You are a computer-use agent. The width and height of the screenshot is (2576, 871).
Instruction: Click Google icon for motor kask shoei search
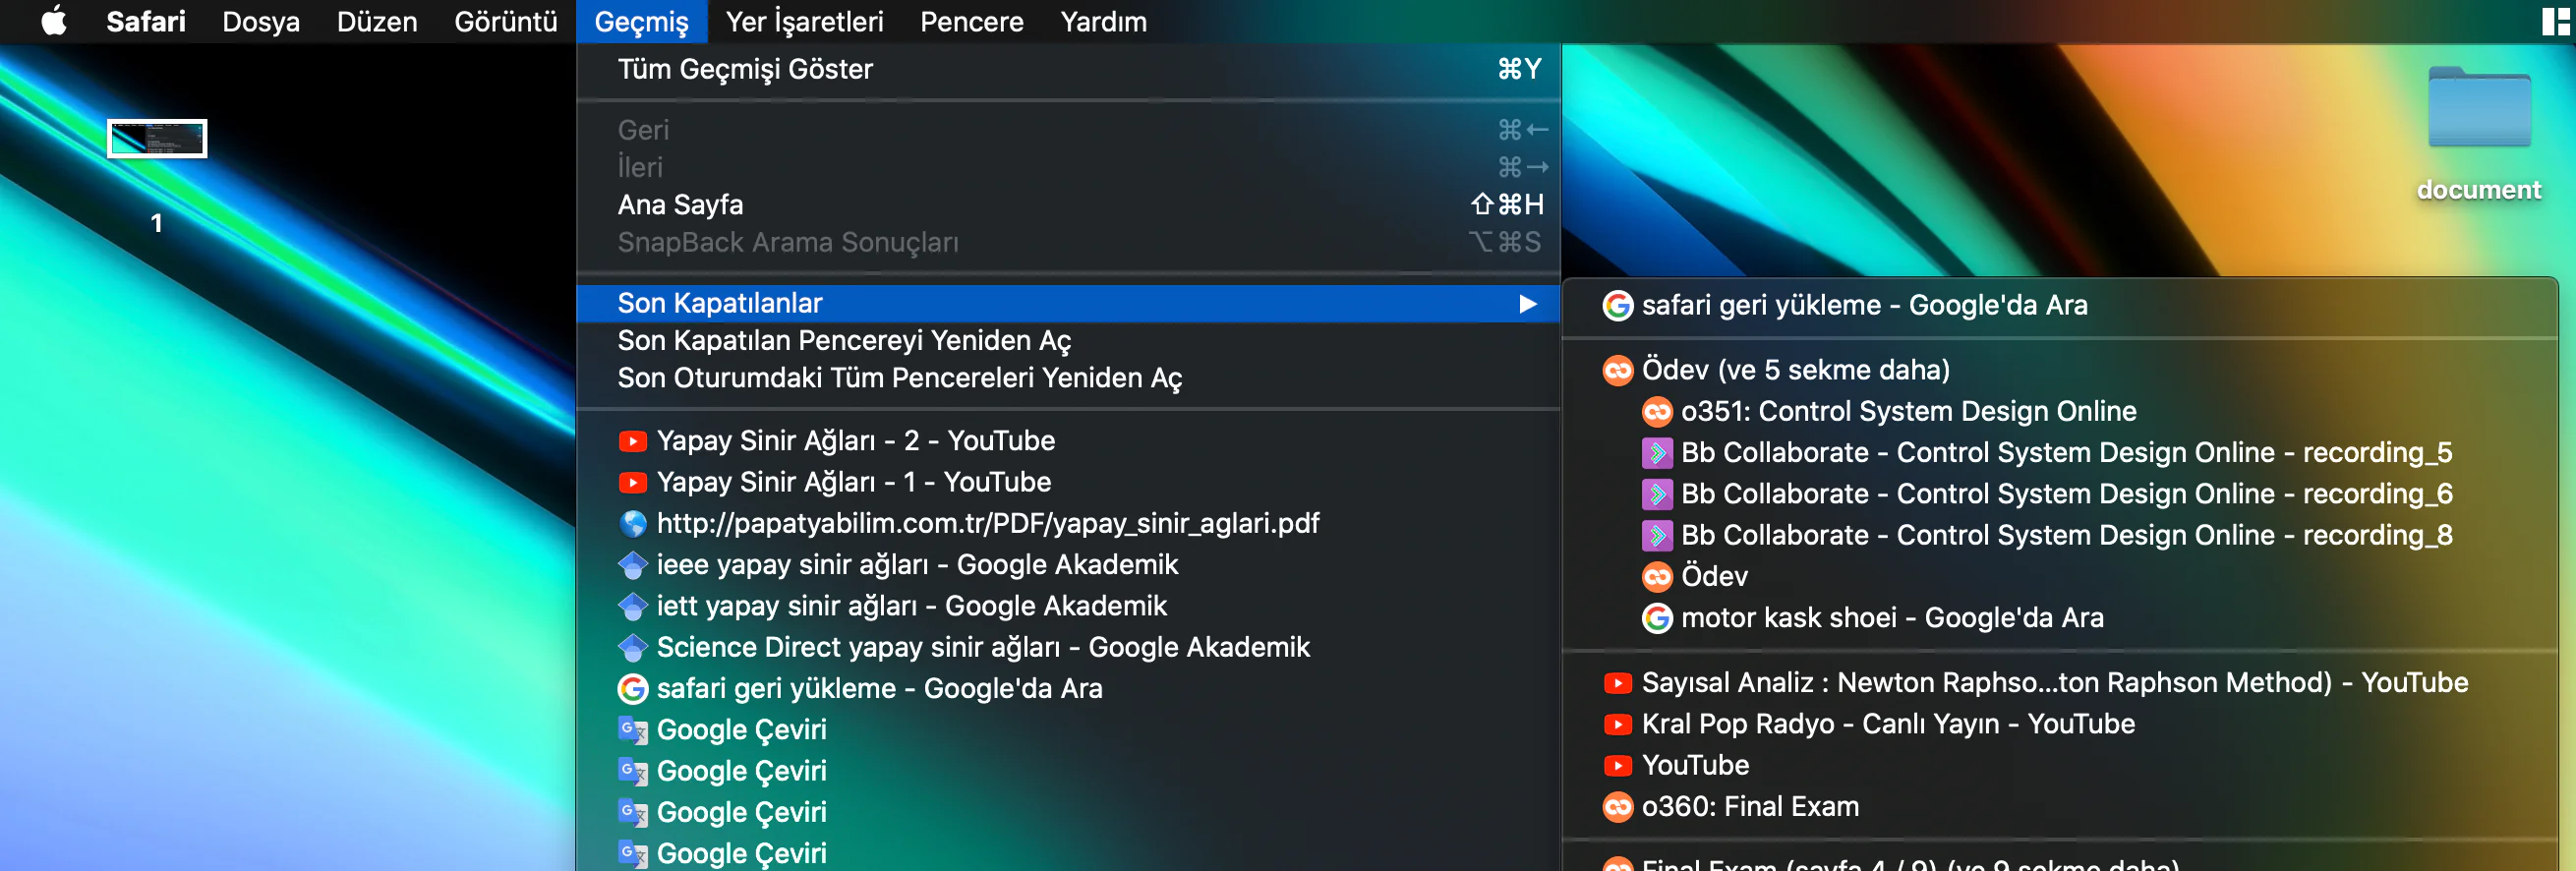pyautogui.click(x=1657, y=618)
